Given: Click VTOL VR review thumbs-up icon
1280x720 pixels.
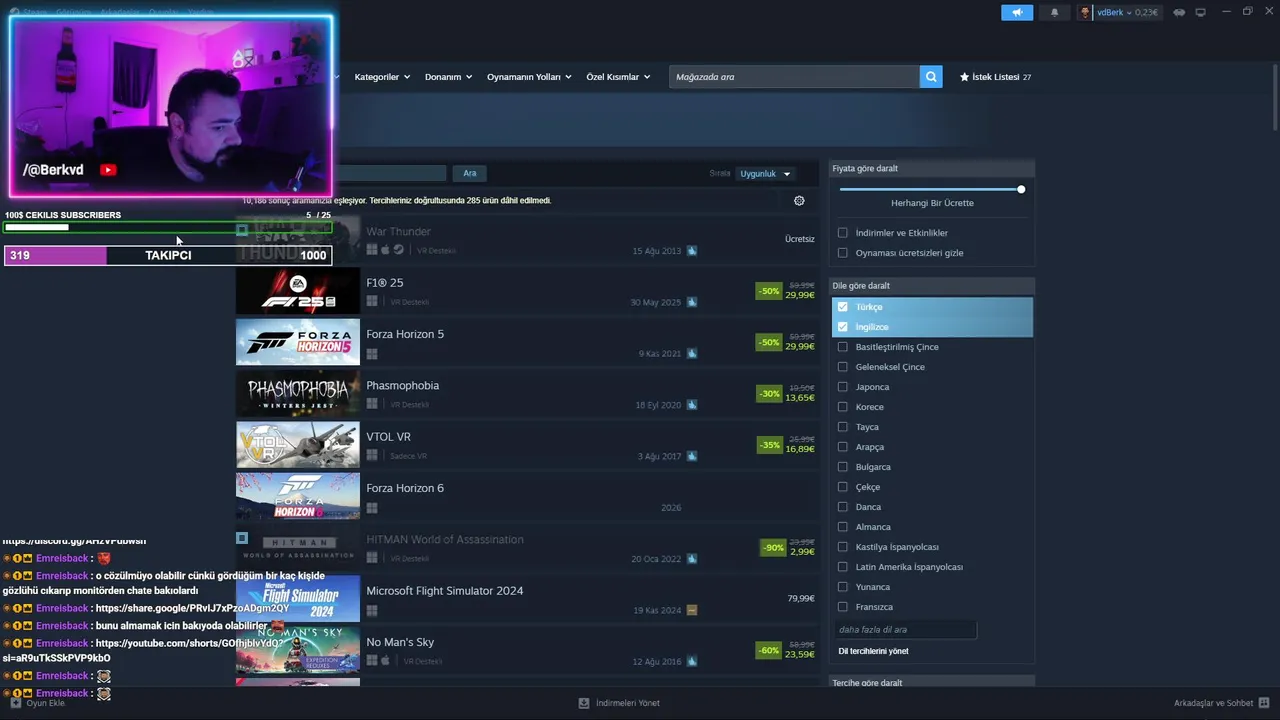Looking at the screenshot, I should 691,456.
